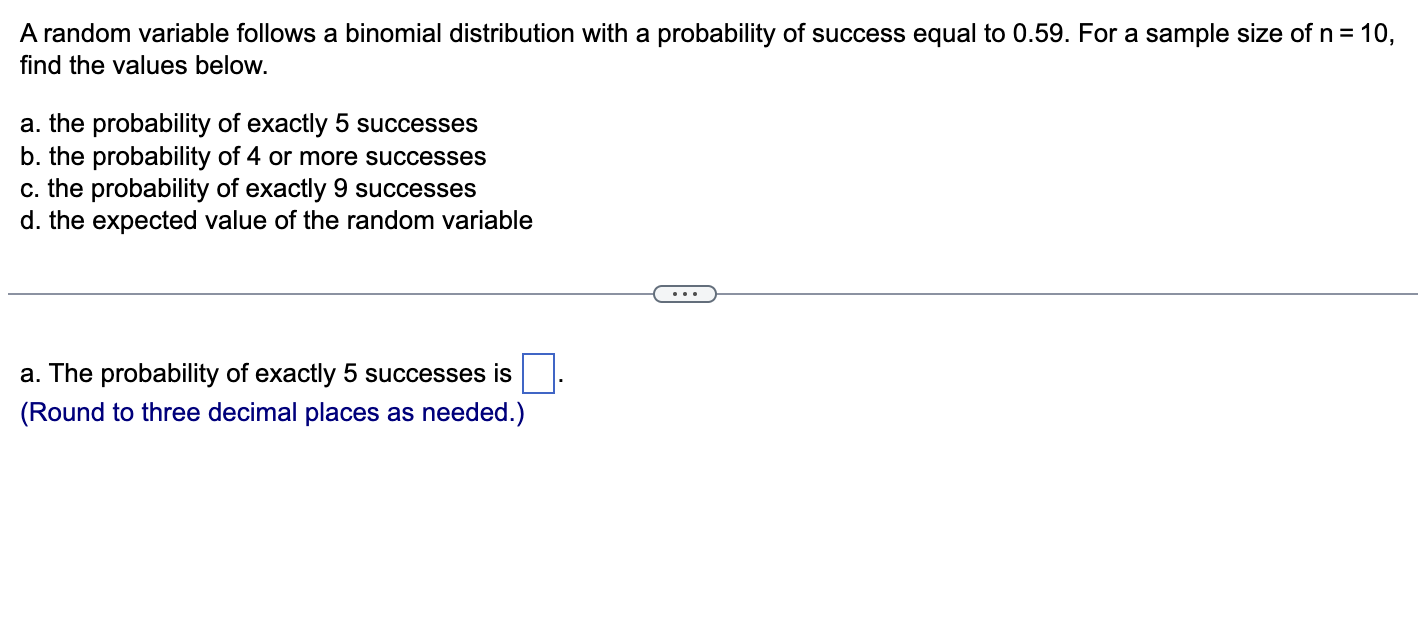This screenshot has height=618, width=1420.
Task: Select the '(Round to three decimal places as needed.)' hint
Action: pyautogui.click(x=271, y=412)
